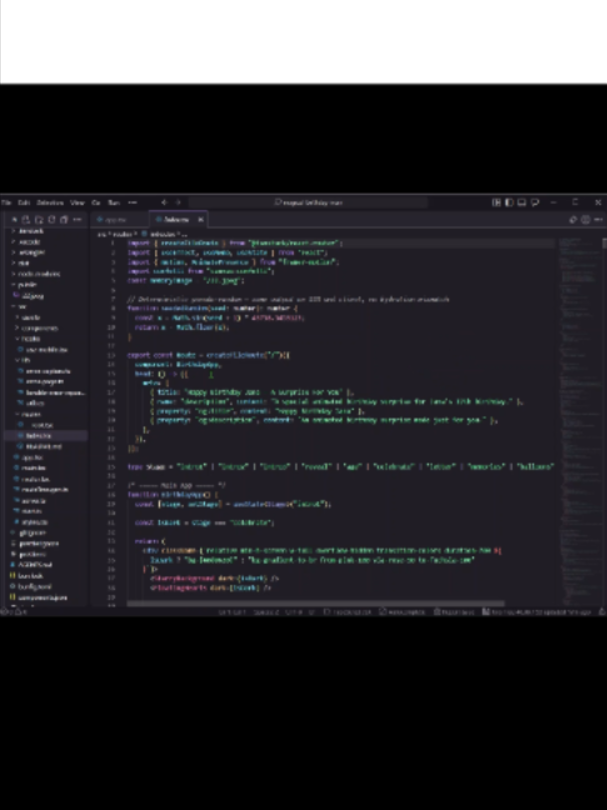Click the editor layout icon left of sidebar toggle
This screenshot has height=810, width=607.
496,202
